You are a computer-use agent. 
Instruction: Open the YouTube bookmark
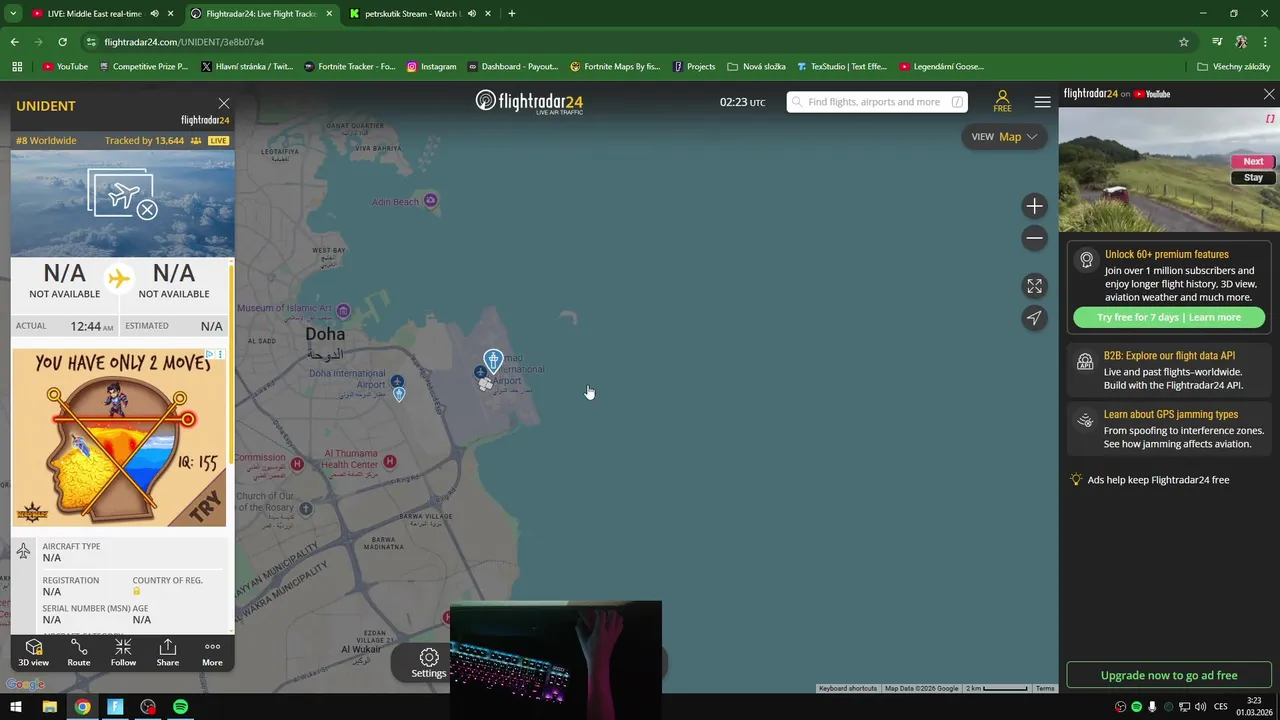(65, 67)
